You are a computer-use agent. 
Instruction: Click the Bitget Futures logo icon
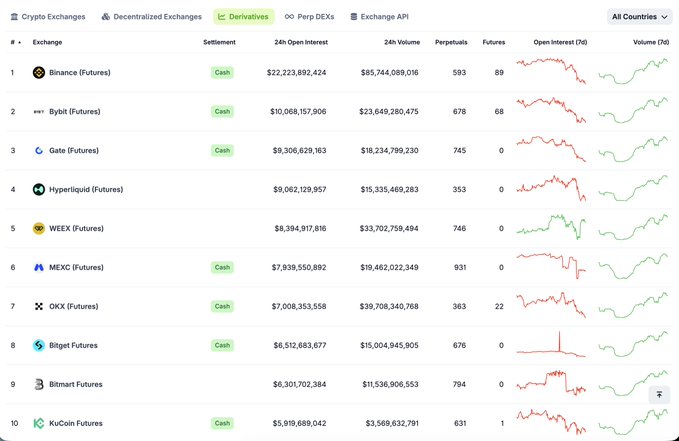pyautogui.click(x=39, y=345)
